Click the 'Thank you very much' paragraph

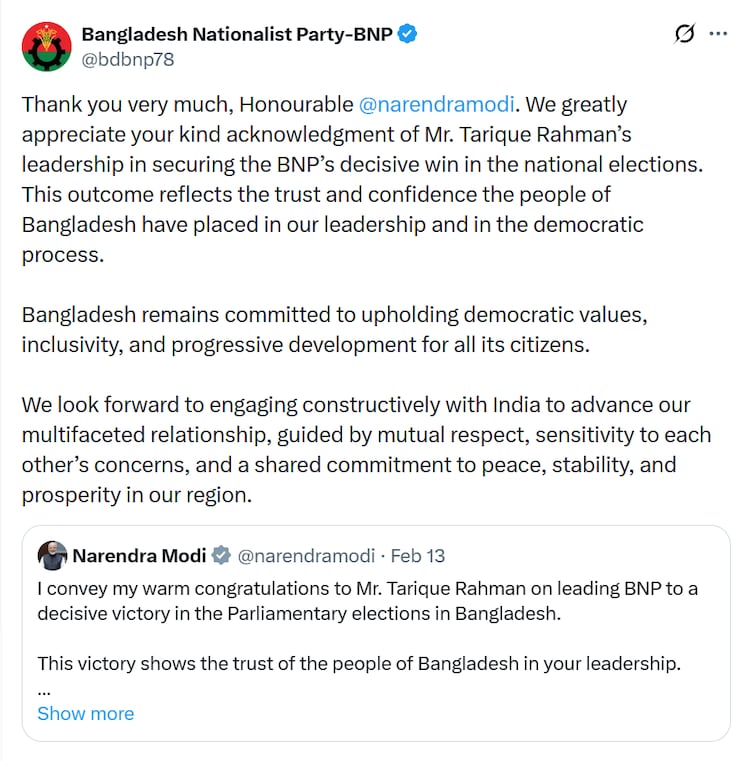tap(330, 180)
